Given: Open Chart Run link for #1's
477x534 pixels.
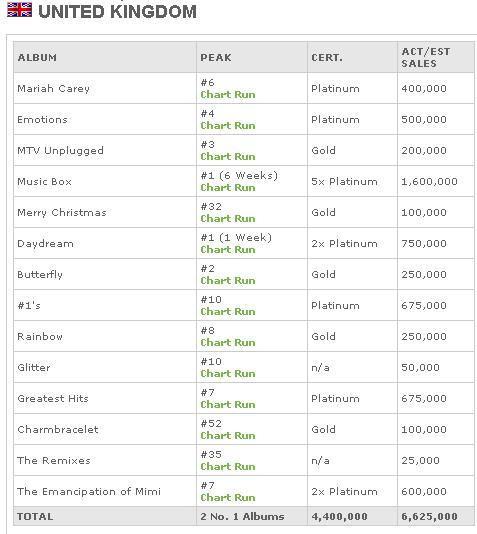Looking at the screenshot, I should (228, 311).
